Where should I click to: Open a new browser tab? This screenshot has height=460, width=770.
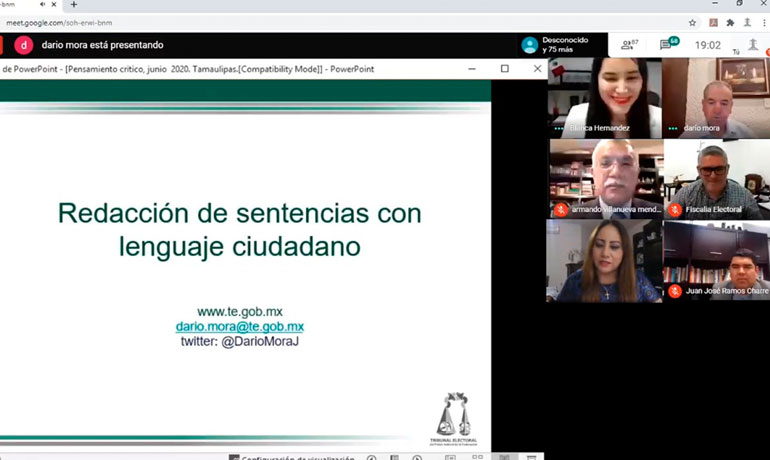[74, 5]
